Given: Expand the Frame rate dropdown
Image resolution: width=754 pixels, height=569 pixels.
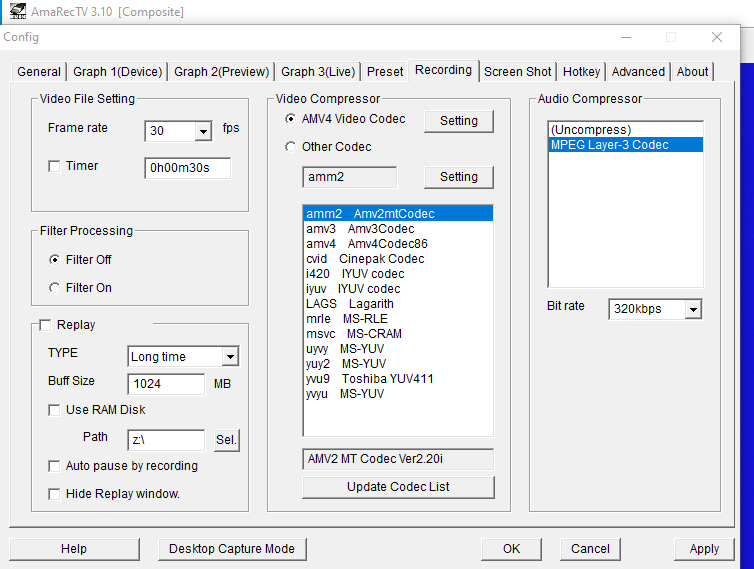Looking at the screenshot, I should pos(203,131).
